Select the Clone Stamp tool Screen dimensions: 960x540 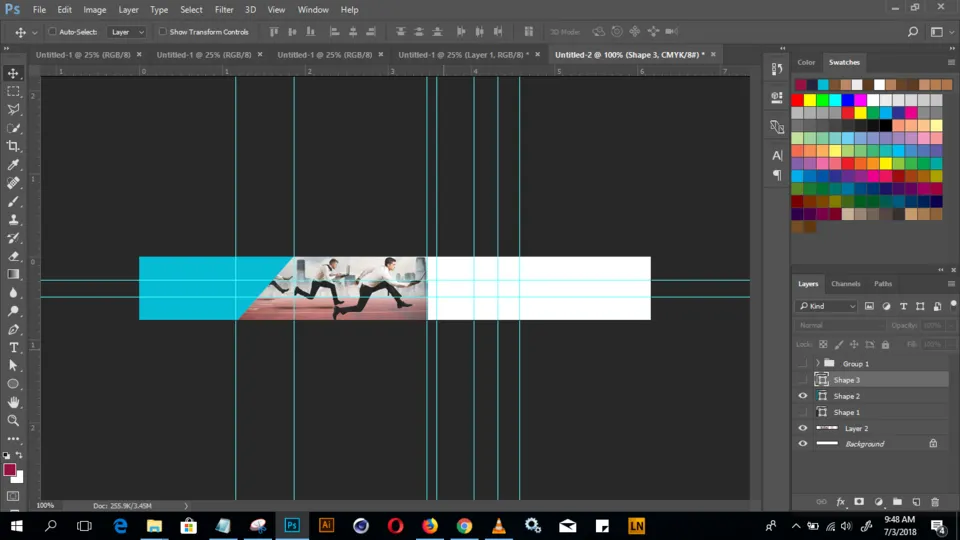[x=13, y=220]
